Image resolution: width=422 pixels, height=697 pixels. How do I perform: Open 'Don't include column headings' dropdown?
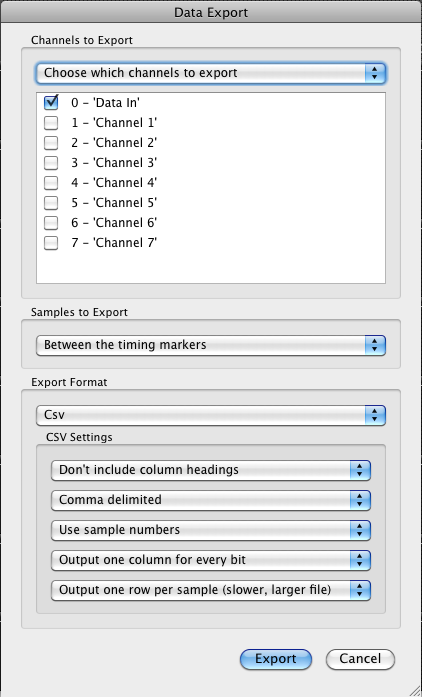coord(211,470)
